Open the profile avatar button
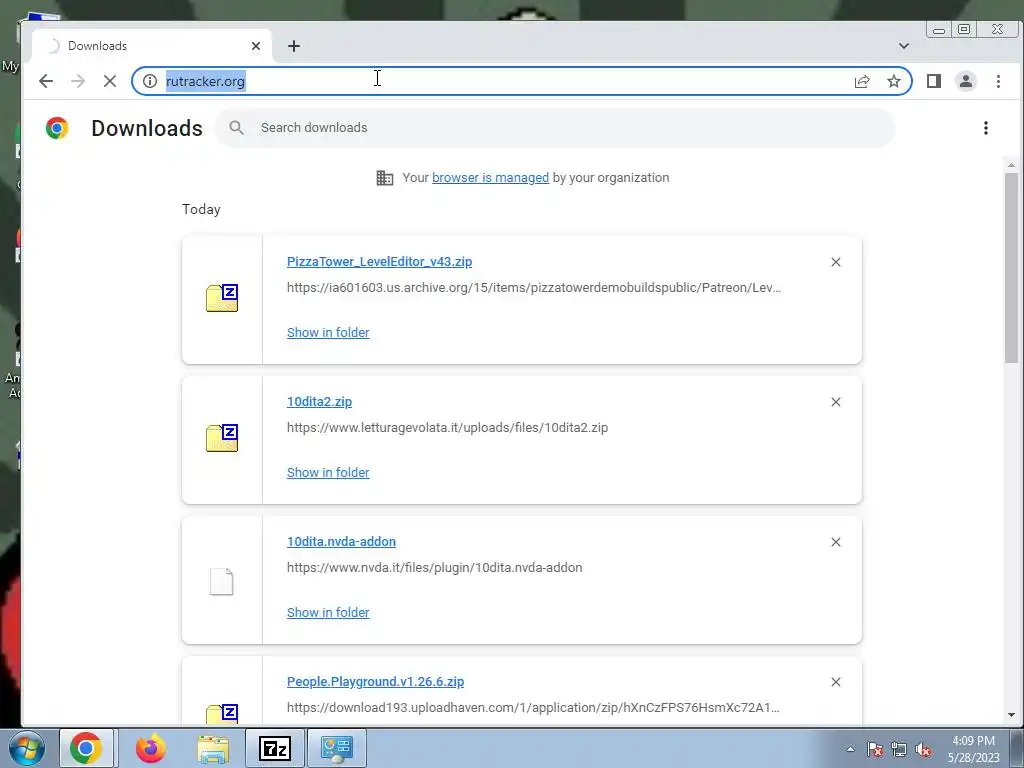Viewport: 1024px width, 768px height. [965, 81]
